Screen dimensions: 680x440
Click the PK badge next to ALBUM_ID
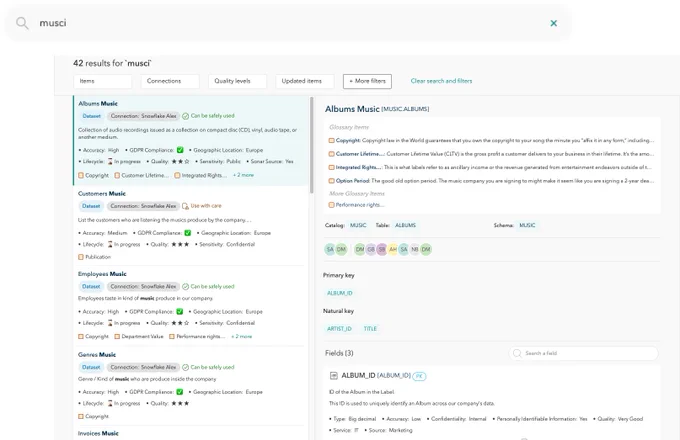point(419,376)
